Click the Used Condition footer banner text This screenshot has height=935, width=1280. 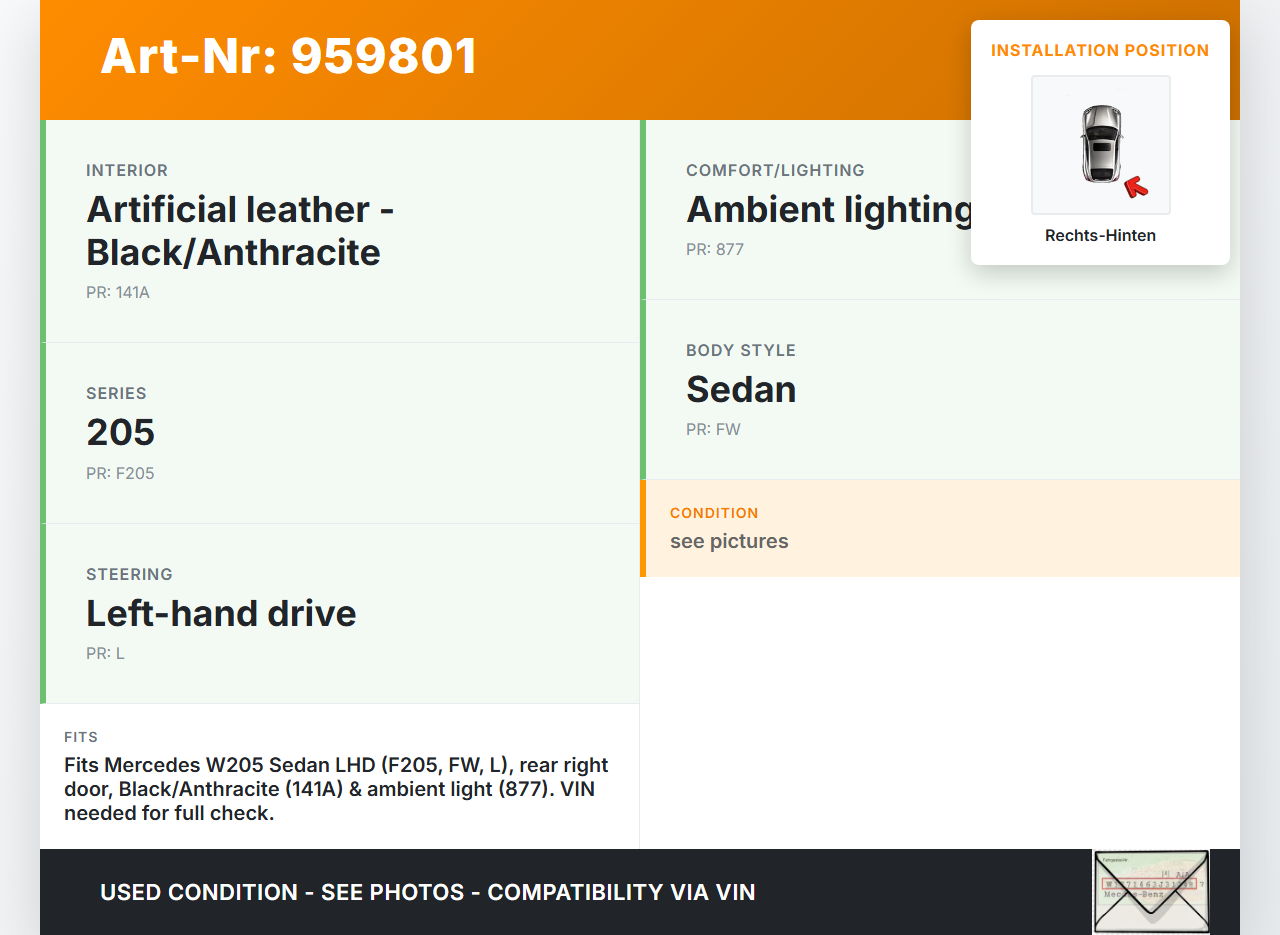(427, 892)
